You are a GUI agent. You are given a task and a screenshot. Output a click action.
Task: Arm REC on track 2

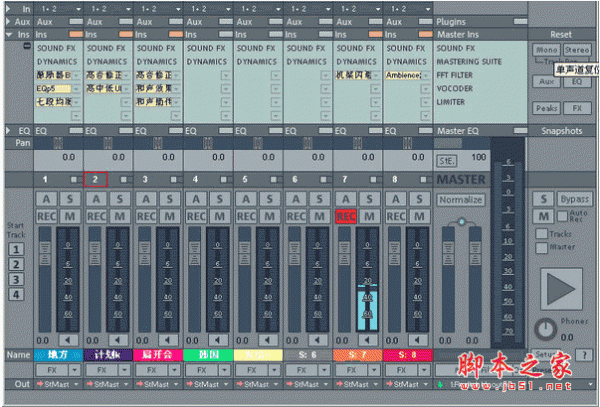[x=96, y=216]
